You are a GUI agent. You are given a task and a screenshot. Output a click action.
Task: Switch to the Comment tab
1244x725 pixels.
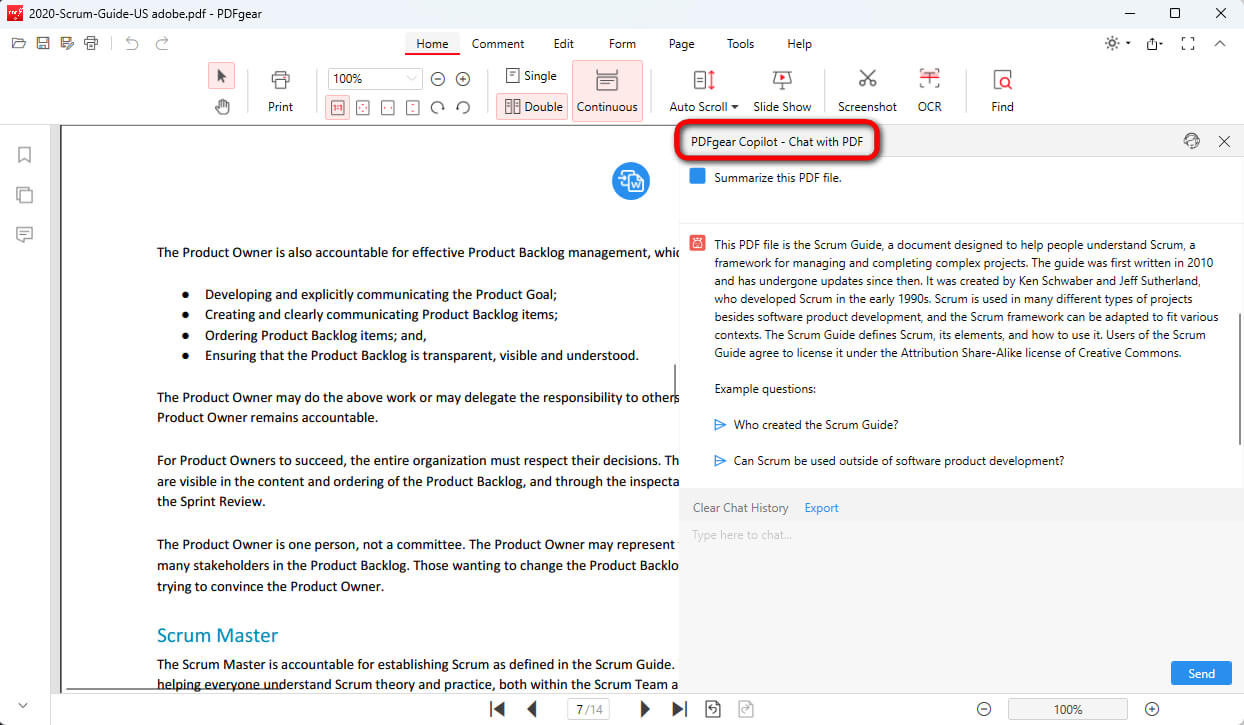497,43
